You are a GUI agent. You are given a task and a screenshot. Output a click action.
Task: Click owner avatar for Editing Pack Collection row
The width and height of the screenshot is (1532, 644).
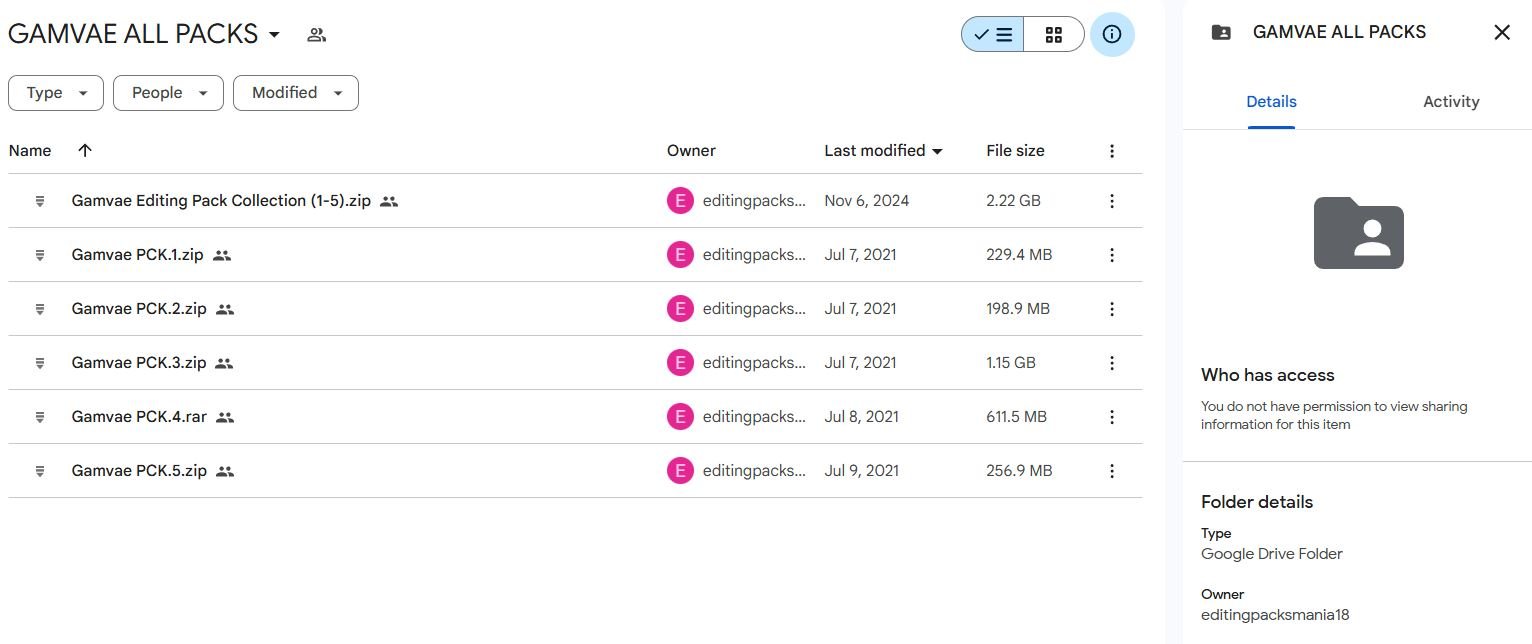pos(680,201)
